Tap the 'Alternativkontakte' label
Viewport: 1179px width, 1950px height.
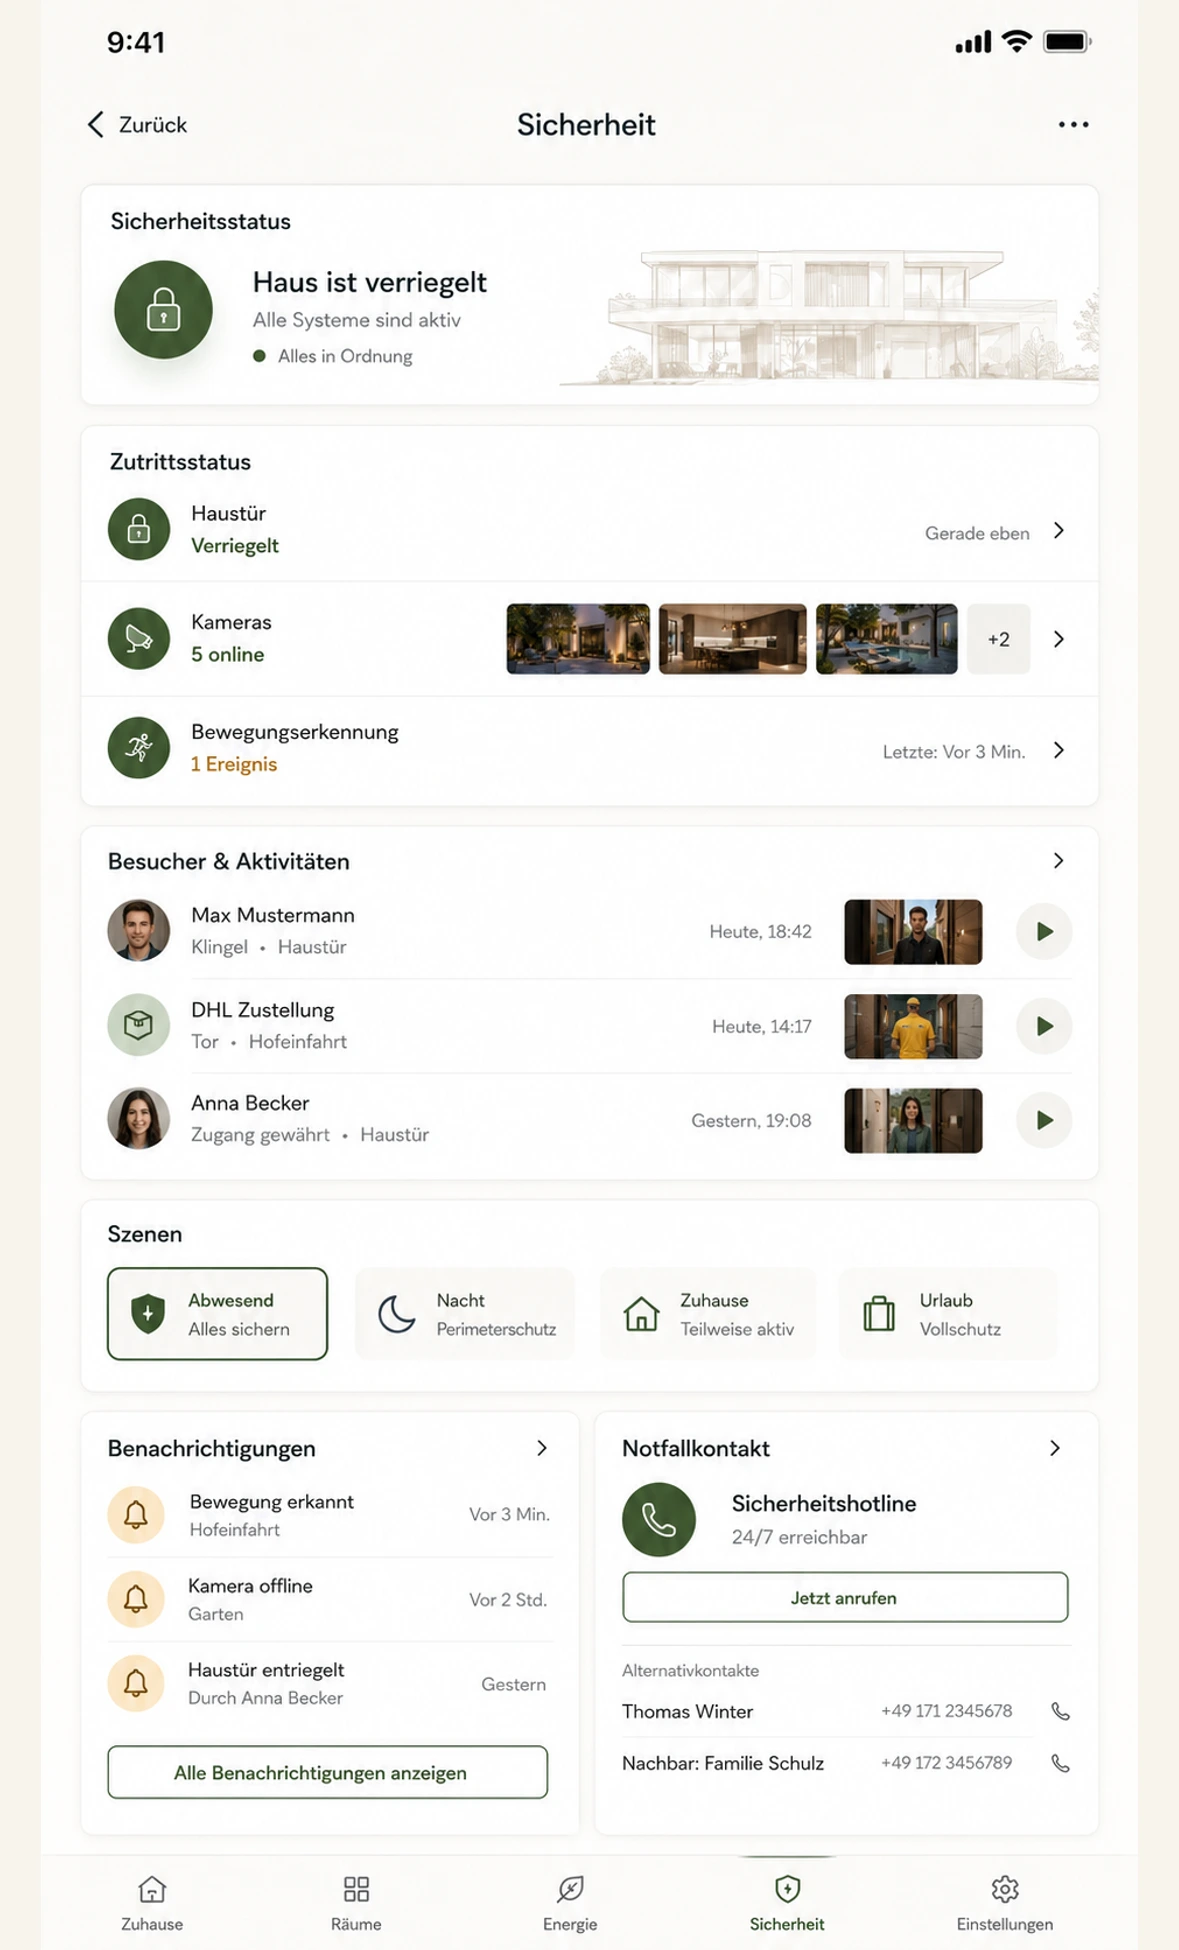(690, 1670)
